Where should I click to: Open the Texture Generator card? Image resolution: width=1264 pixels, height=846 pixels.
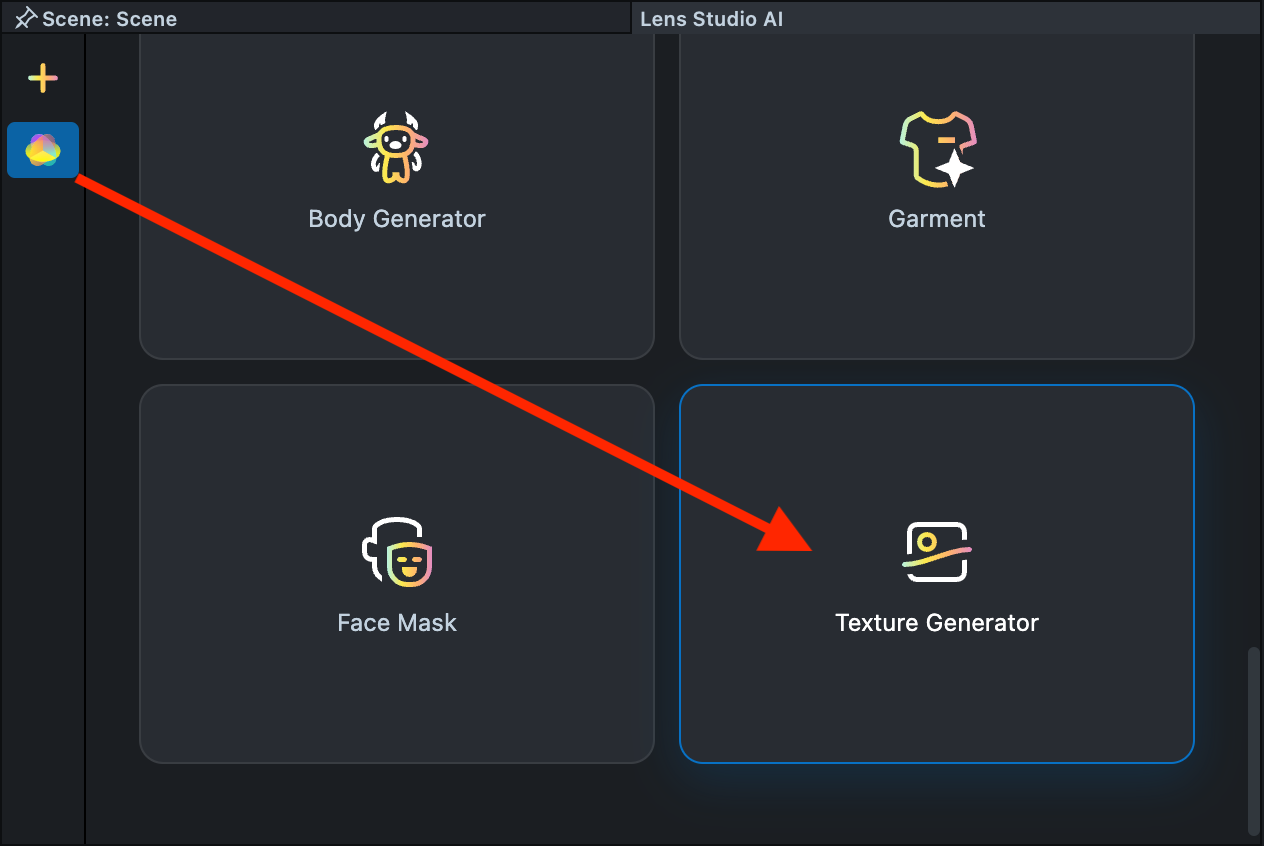(x=937, y=574)
